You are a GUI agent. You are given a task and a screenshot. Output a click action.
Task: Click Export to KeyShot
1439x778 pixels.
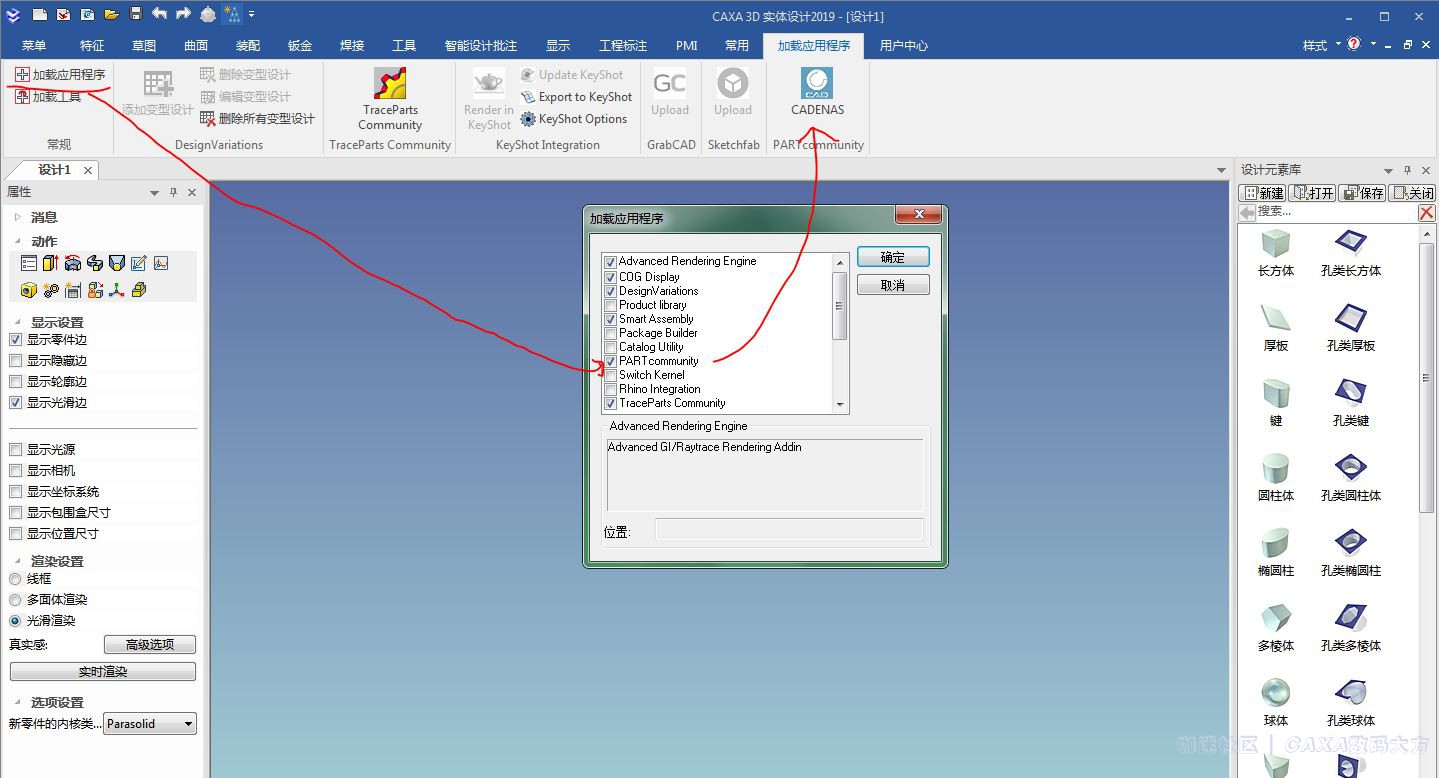point(577,97)
